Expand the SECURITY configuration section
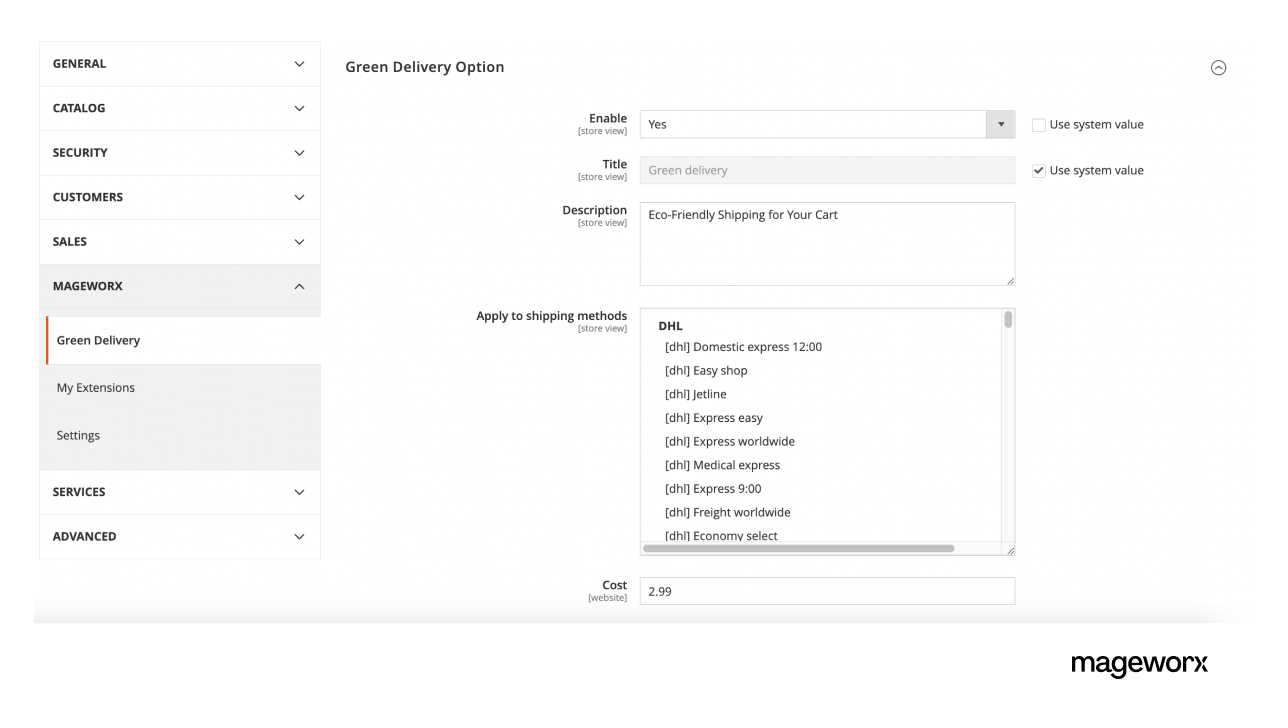Screen dimensions: 1288x728 [179, 152]
